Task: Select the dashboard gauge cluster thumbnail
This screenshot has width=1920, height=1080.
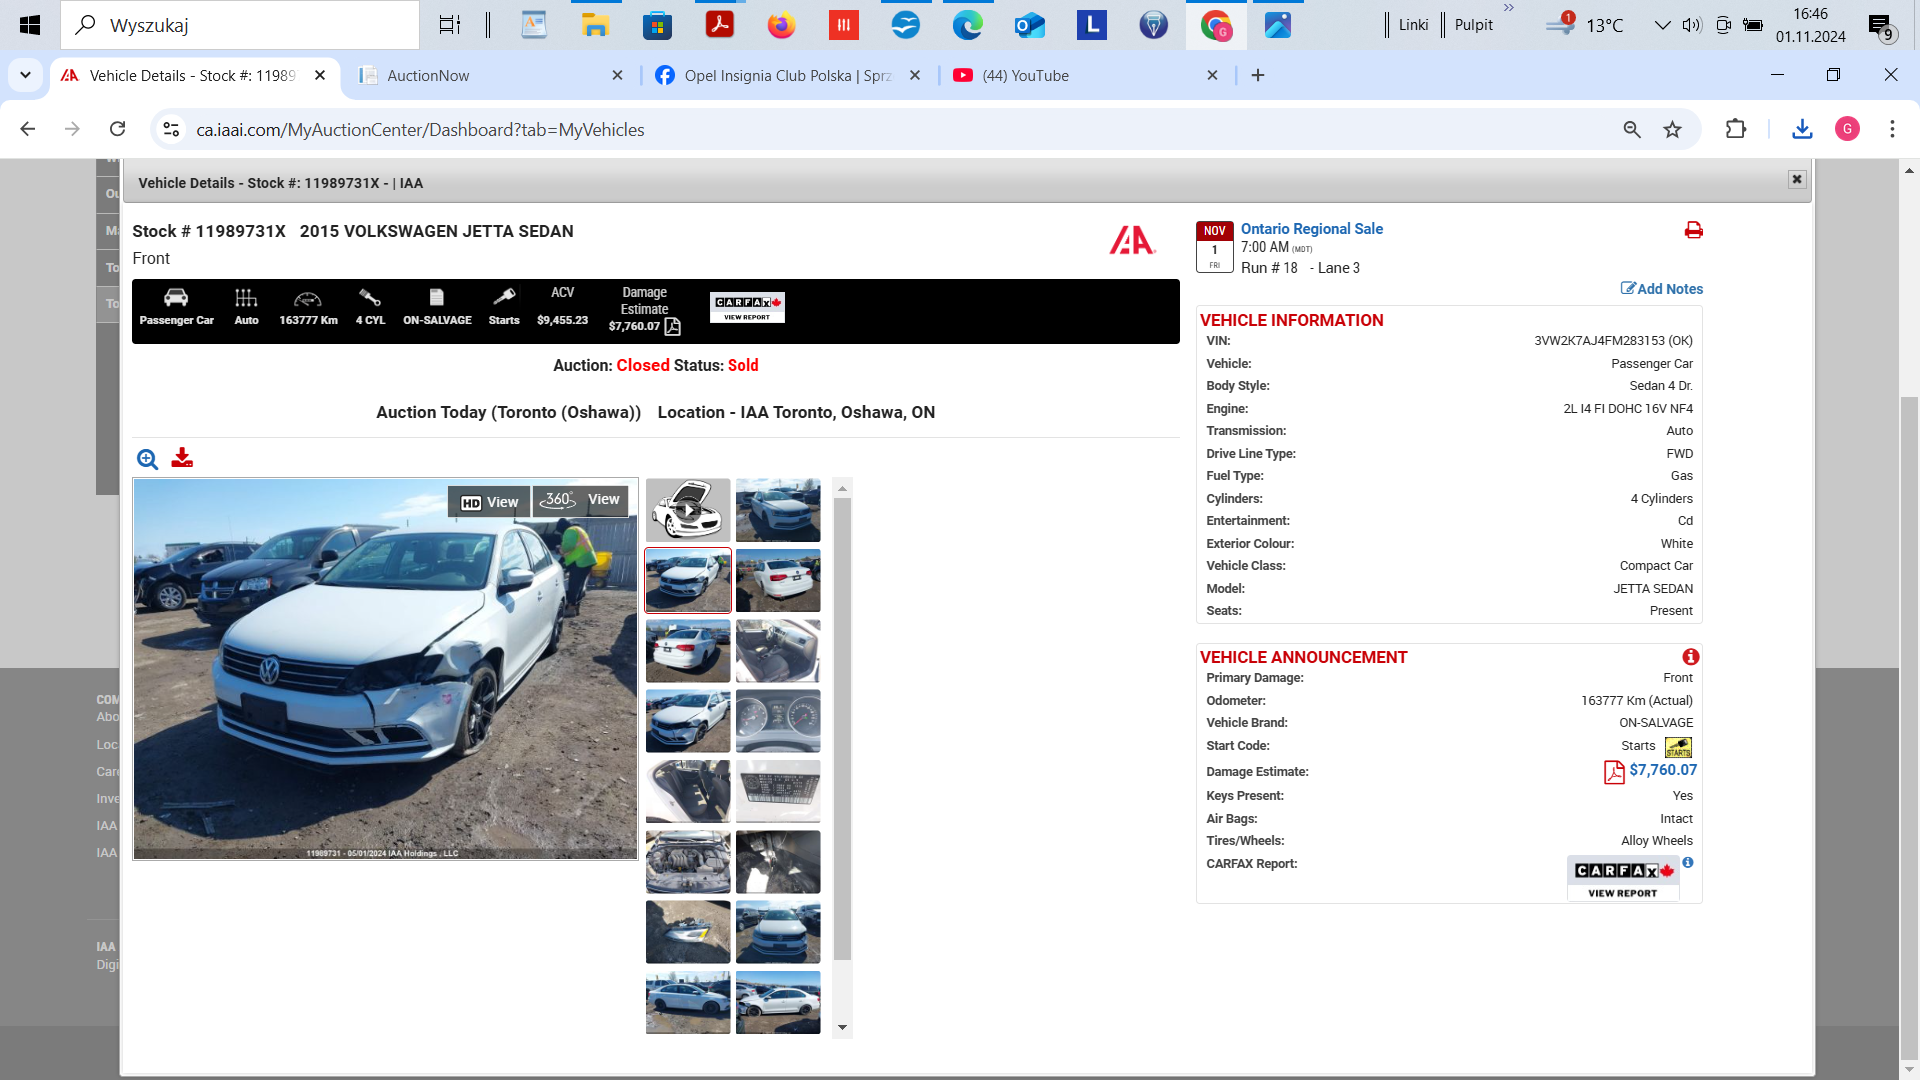Action: [778, 721]
